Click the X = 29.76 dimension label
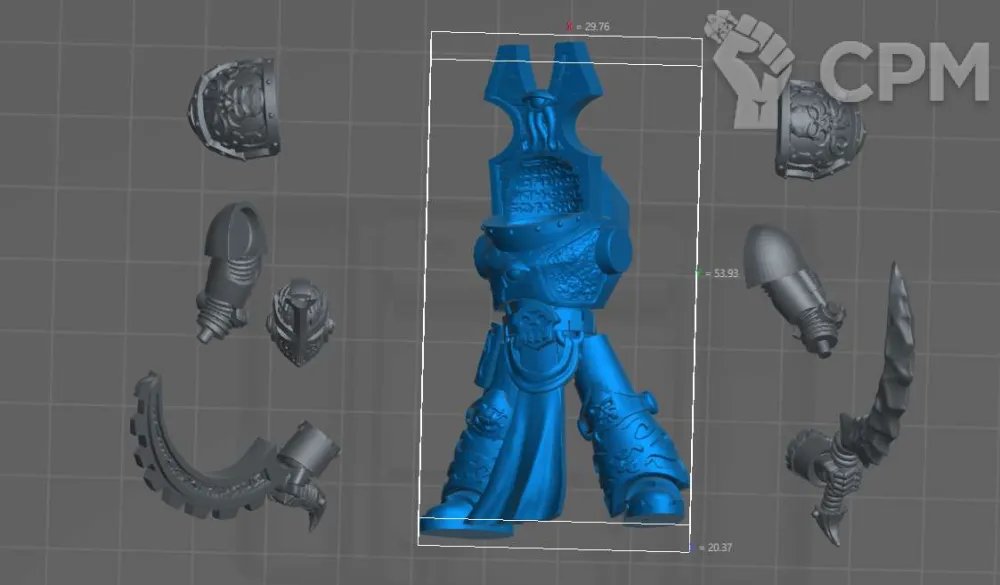This screenshot has width=1000, height=585. click(588, 27)
